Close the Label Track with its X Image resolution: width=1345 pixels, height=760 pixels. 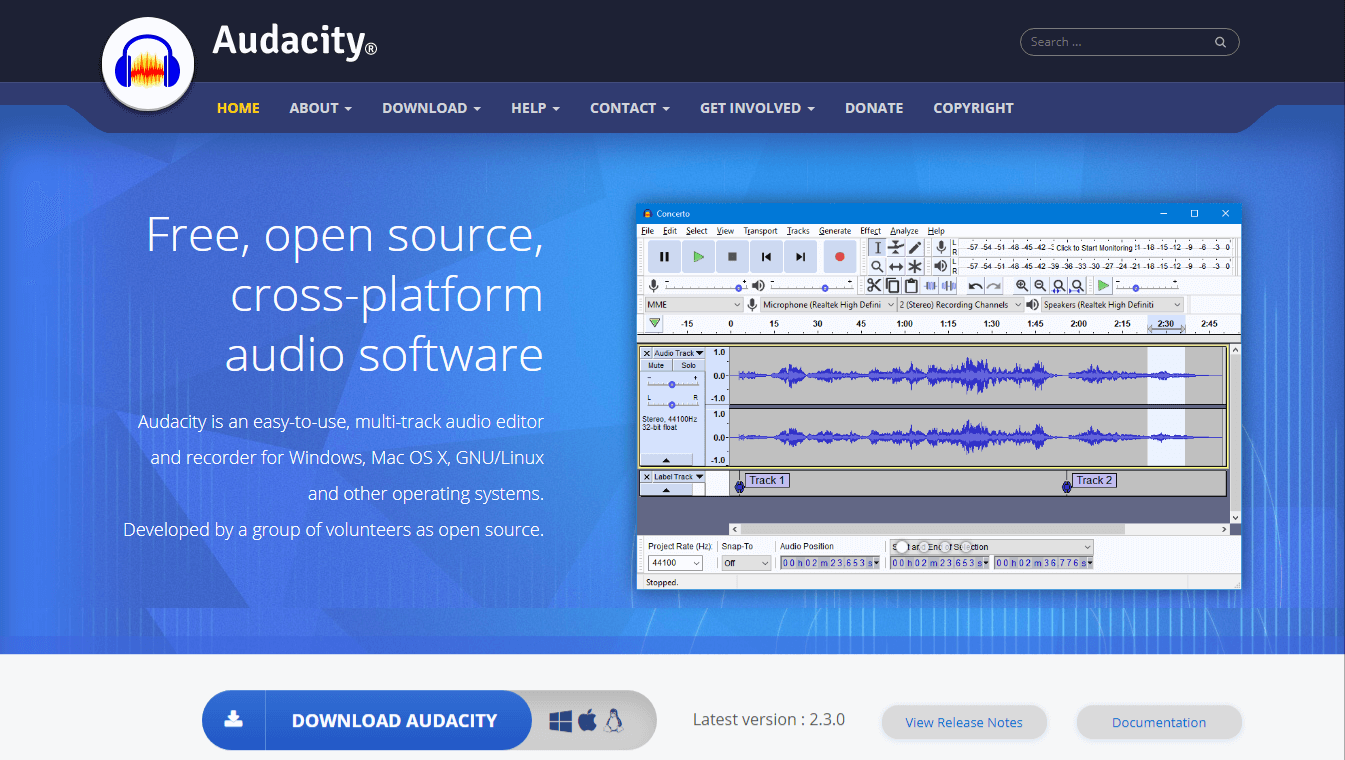pyautogui.click(x=647, y=477)
